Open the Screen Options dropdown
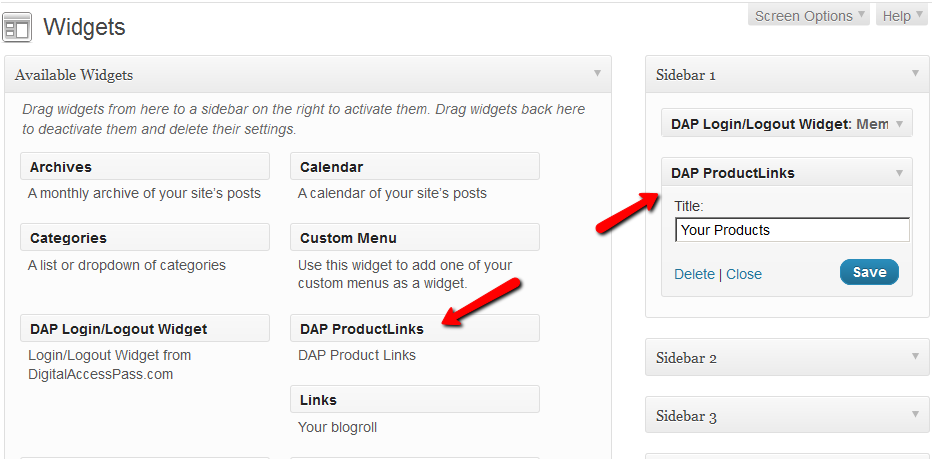The image size is (936, 459). point(810,15)
